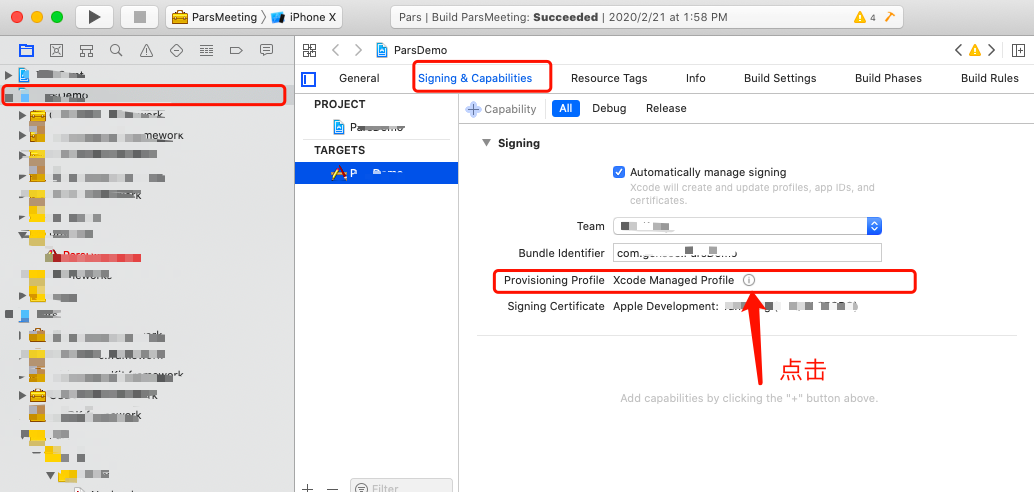Go forward in editor history
This screenshot has height=492, width=1034.
[x=358, y=50]
